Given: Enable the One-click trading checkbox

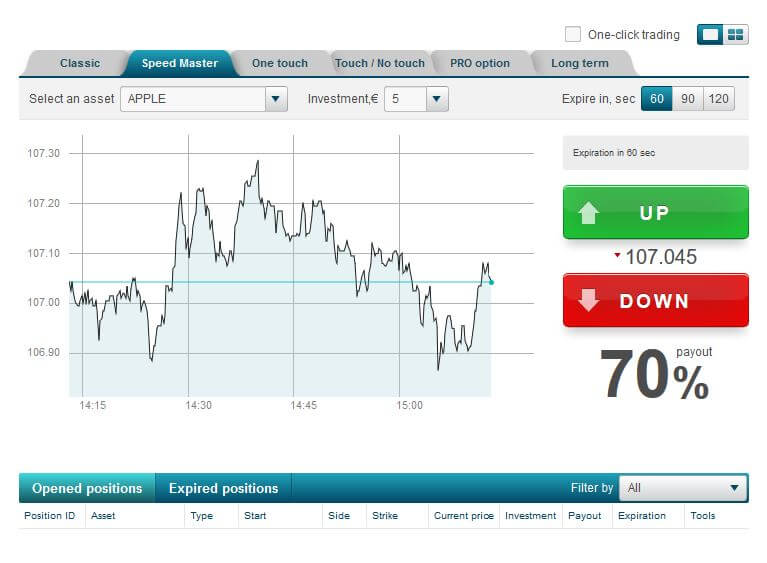Looking at the screenshot, I should click(573, 34).
